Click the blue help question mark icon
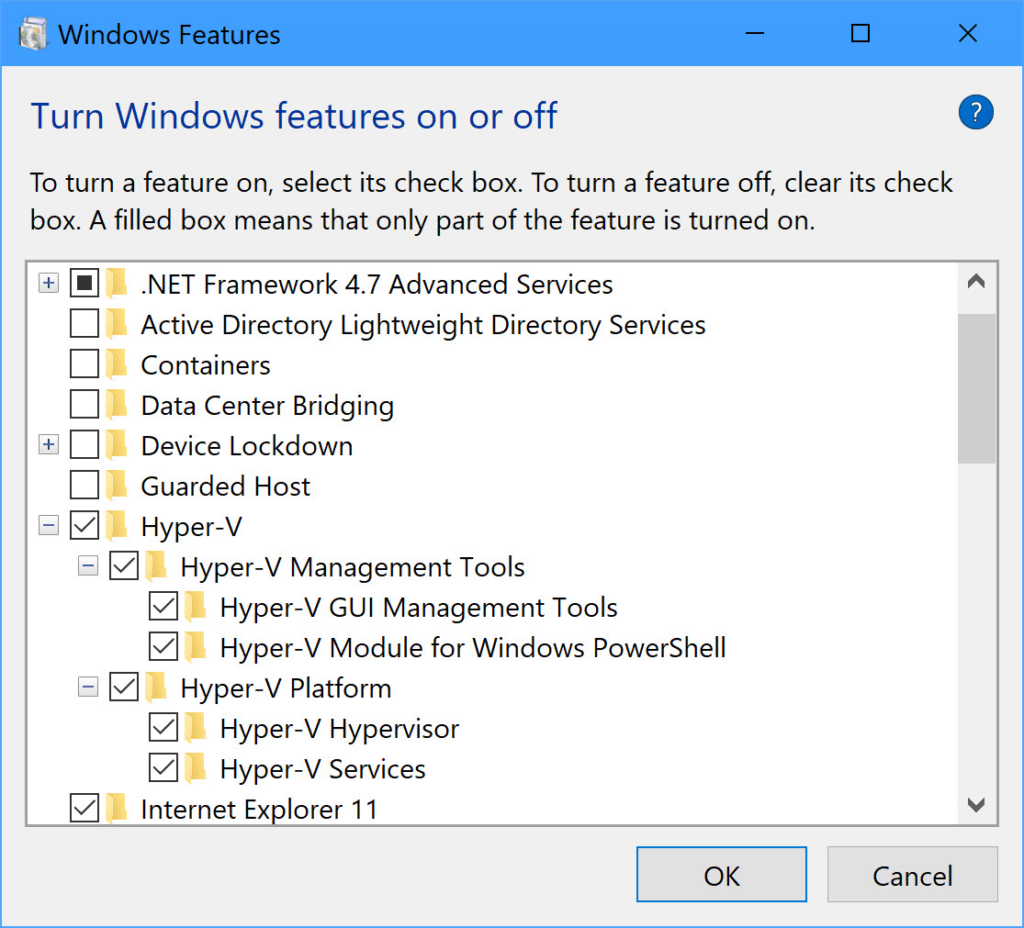This screenshot has width=1024, height=928. pos(975,113)
